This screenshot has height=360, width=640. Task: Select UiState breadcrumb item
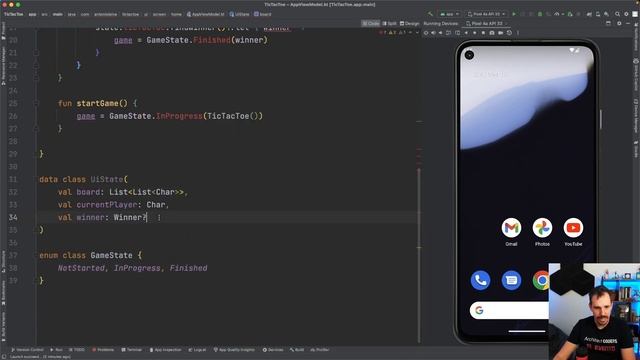coord(239,14)
